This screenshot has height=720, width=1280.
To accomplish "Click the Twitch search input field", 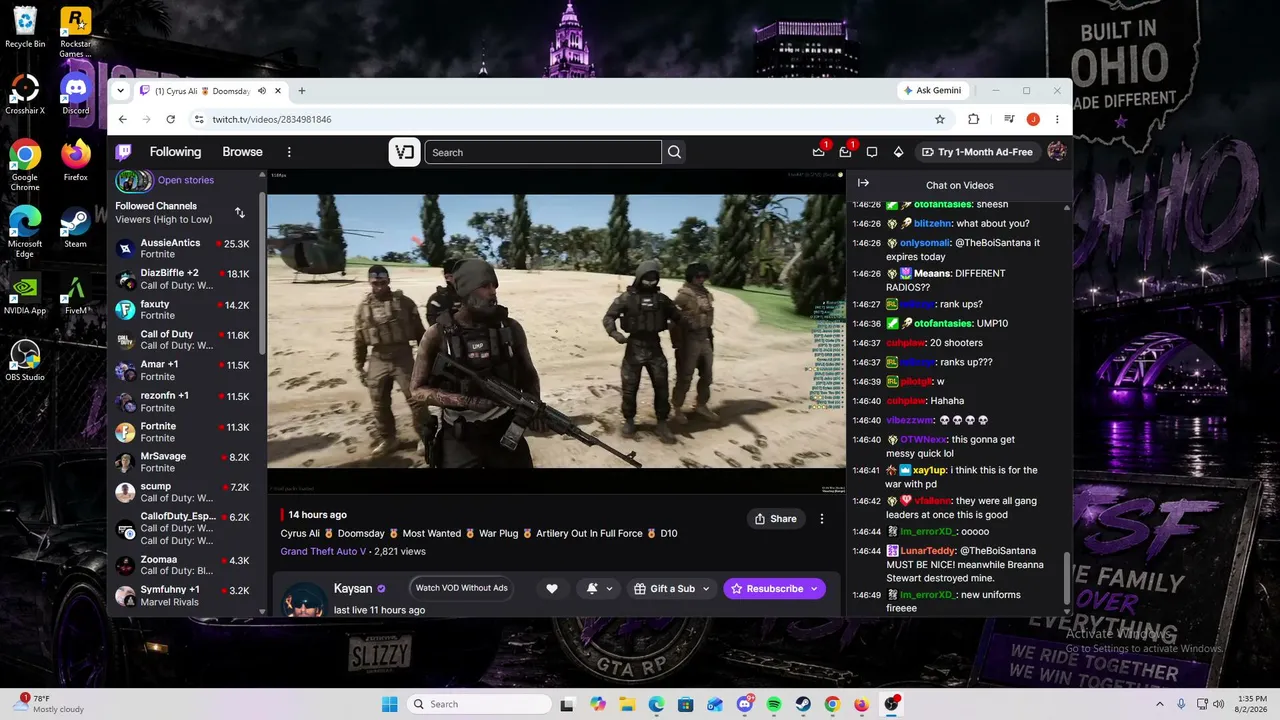I will 543,152.
